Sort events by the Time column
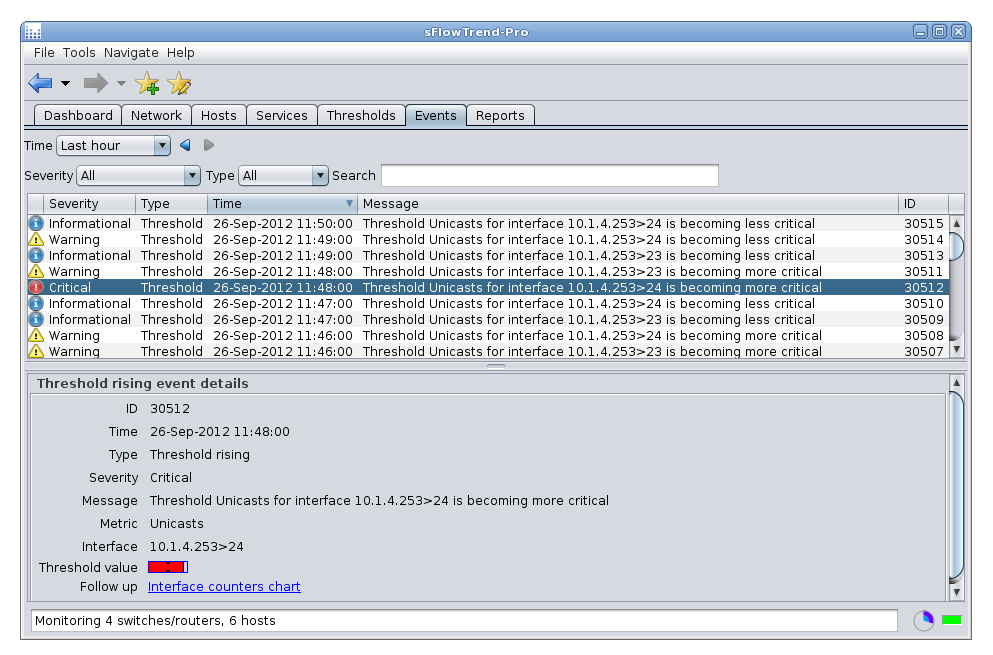 (282, 204)
